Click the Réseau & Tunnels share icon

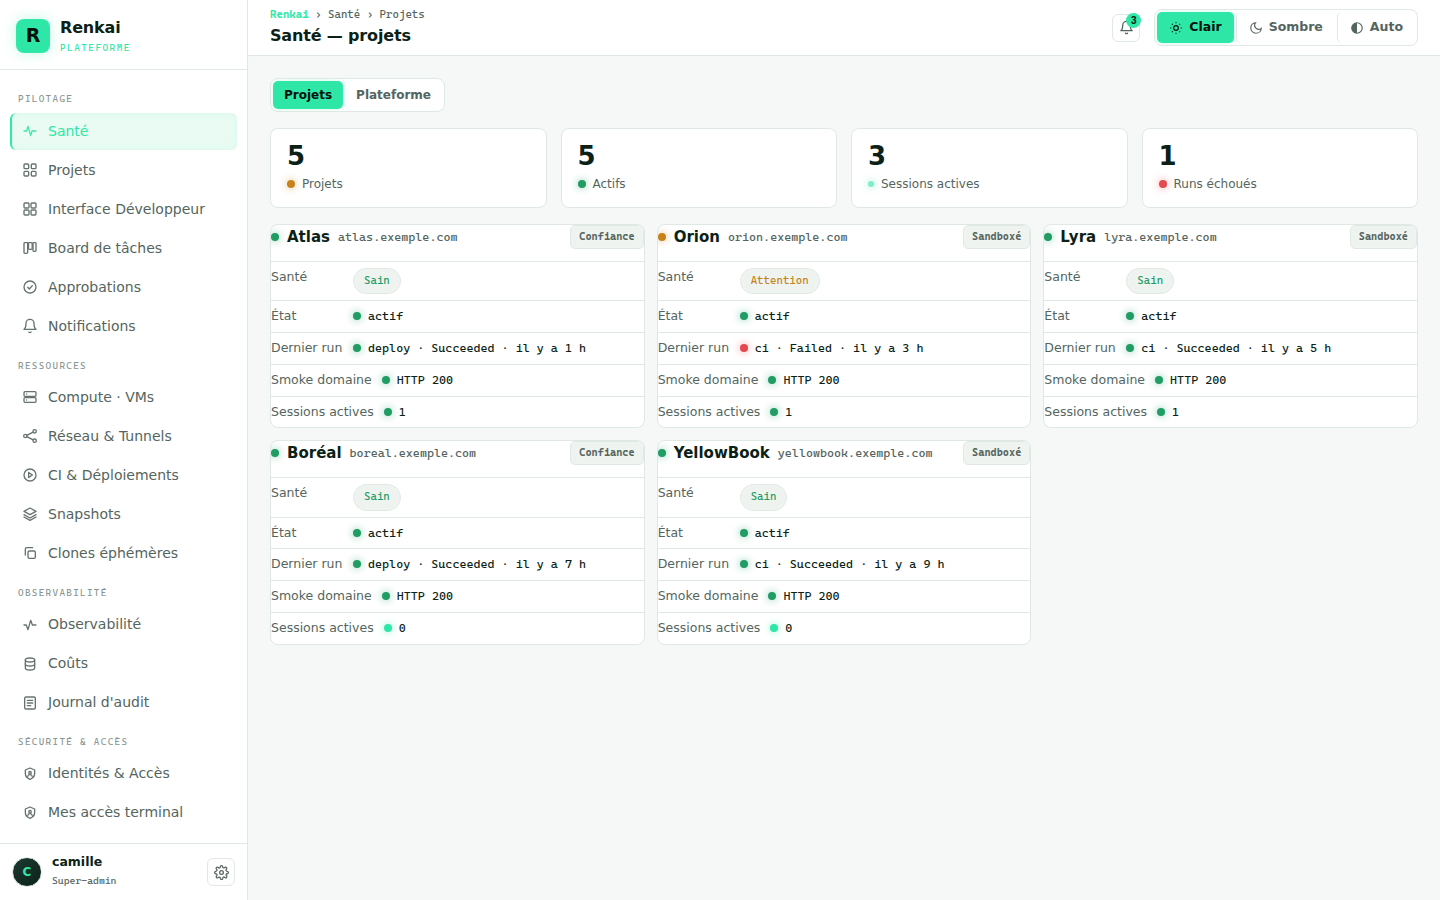tap(30, 436)
